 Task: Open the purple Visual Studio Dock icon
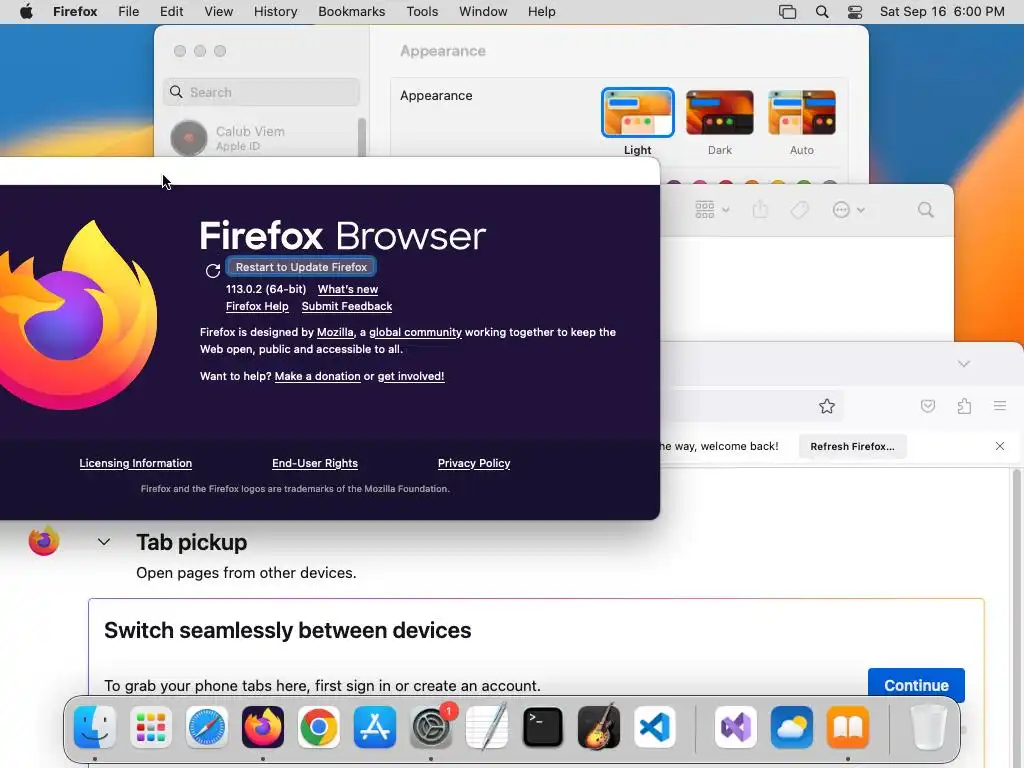tap(735, 727)
